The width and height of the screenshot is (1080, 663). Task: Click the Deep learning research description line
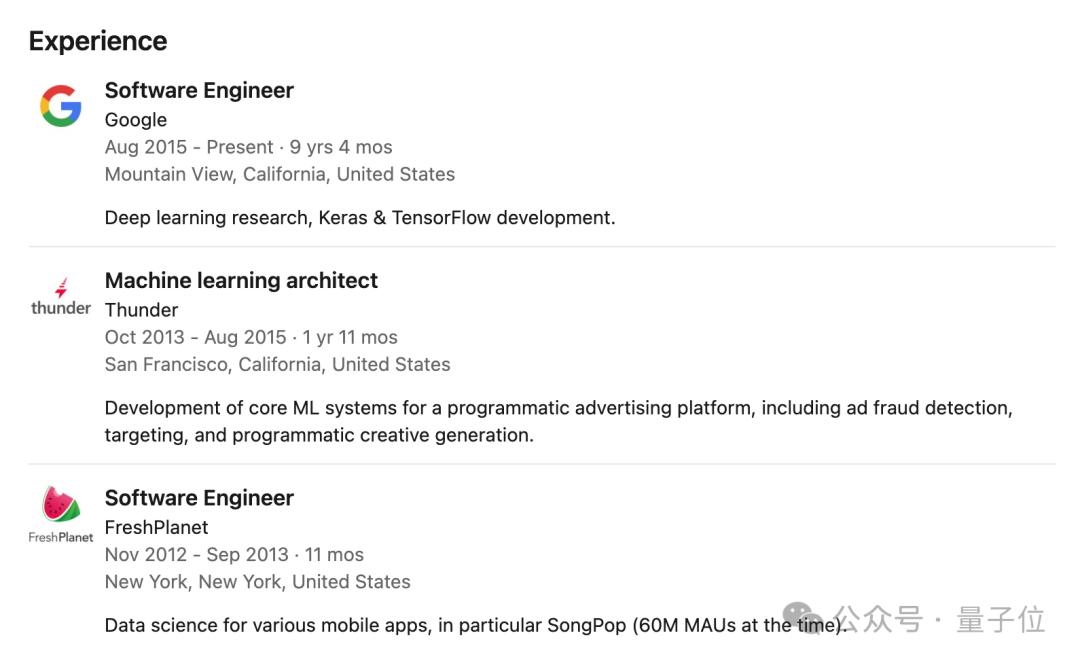coord(359,217)
